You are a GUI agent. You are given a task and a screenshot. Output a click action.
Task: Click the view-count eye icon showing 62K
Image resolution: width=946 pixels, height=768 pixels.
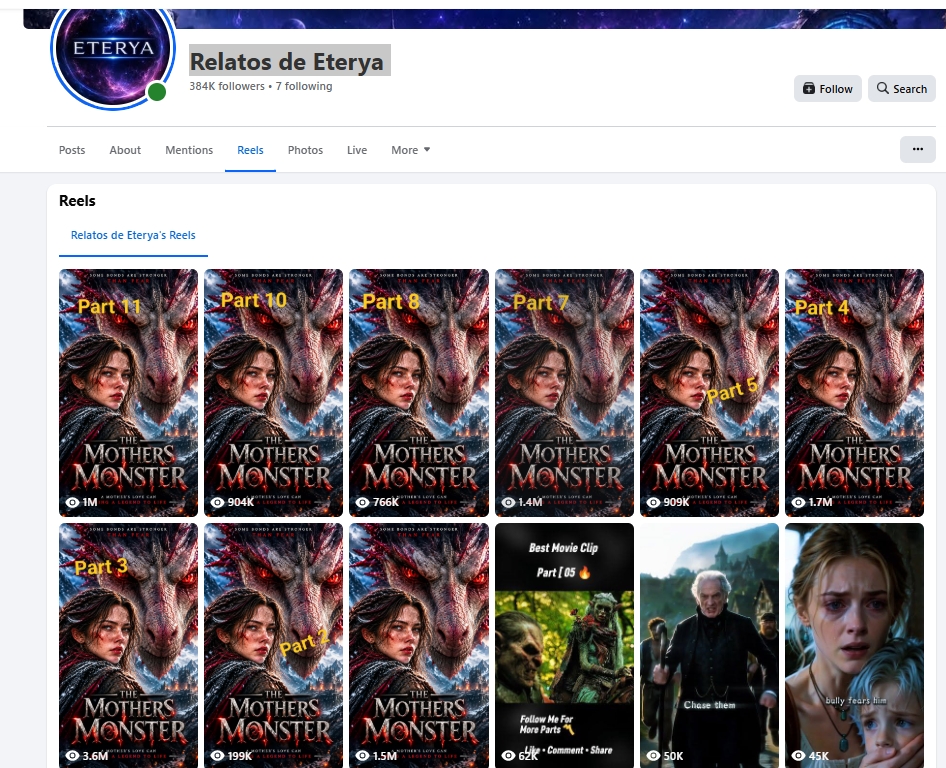click(x=509, y=755)
